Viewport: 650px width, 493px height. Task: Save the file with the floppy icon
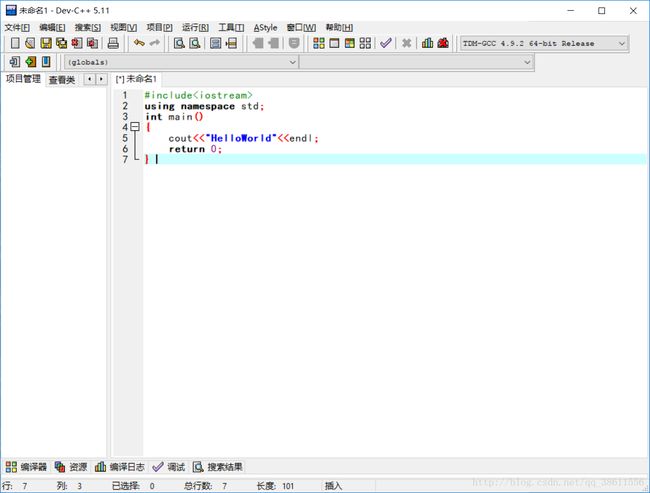(46, 43)
